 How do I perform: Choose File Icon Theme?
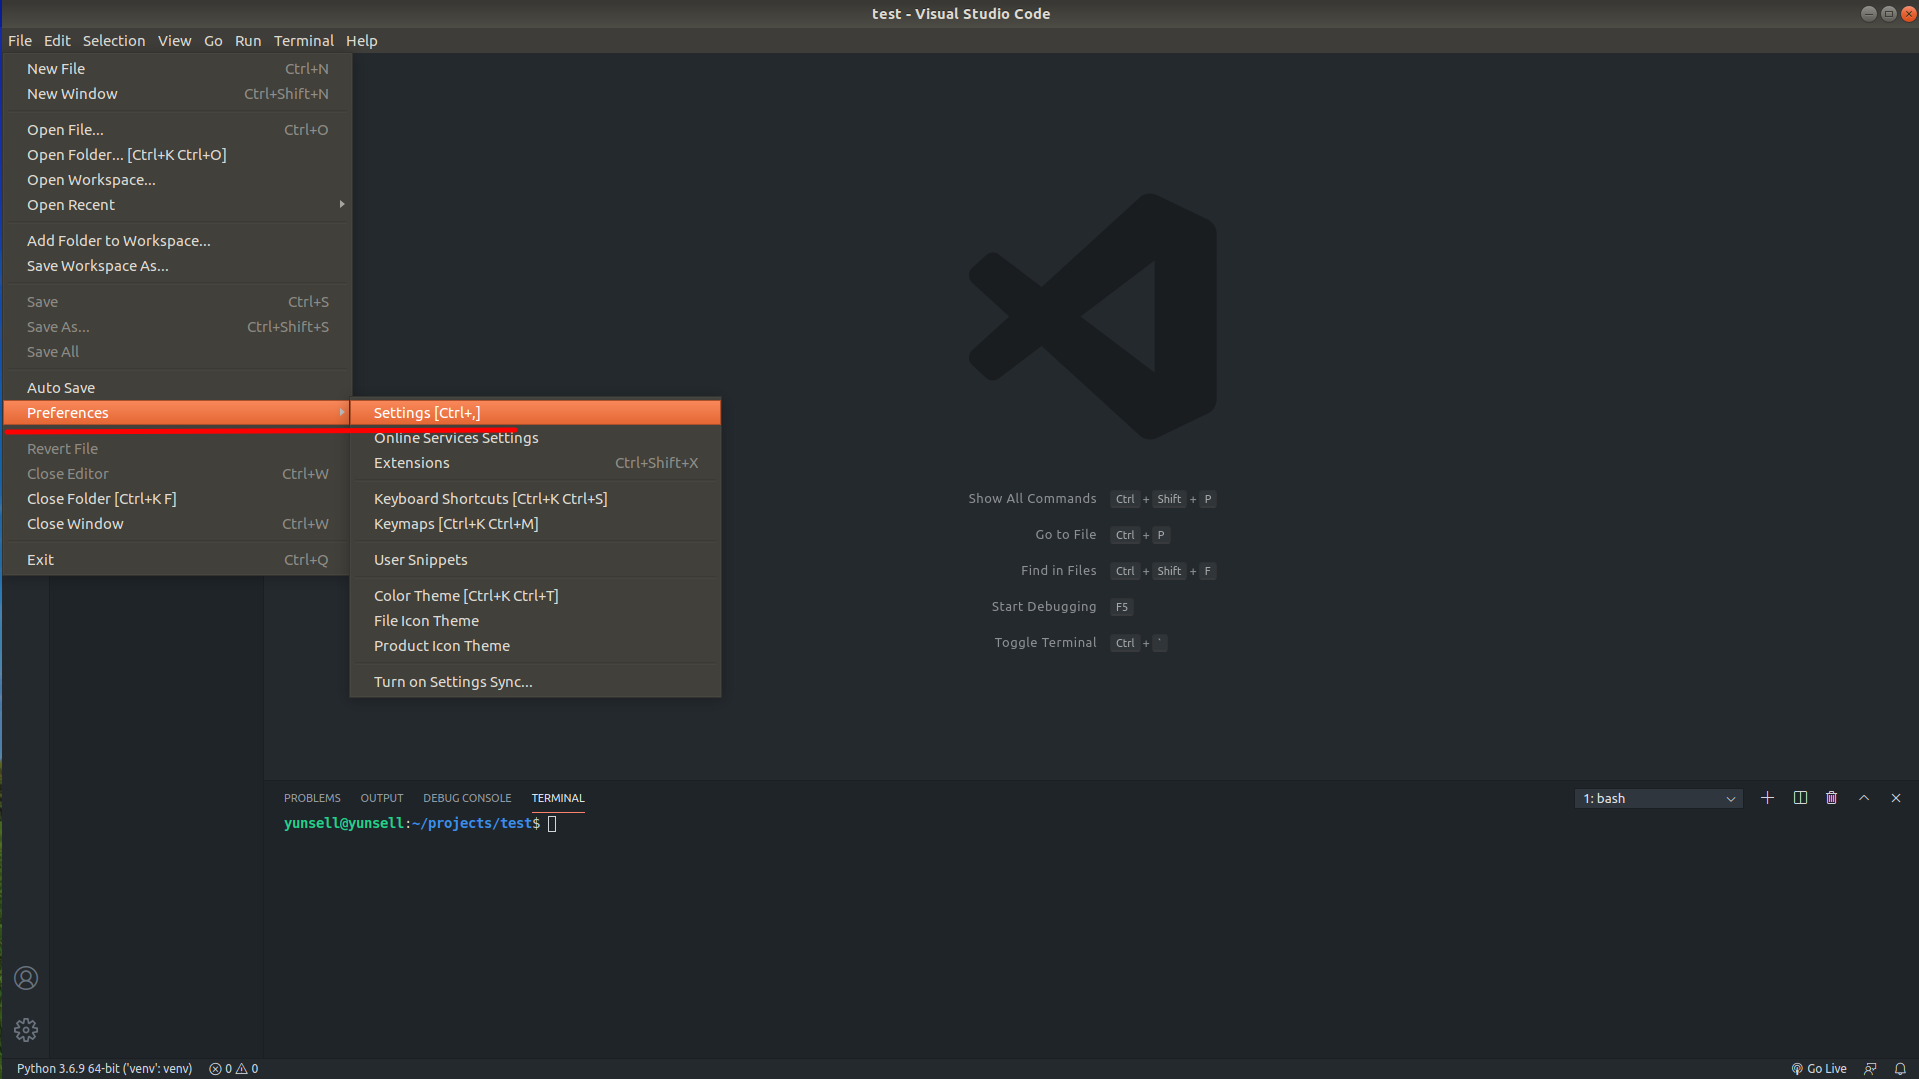point(535,621)
